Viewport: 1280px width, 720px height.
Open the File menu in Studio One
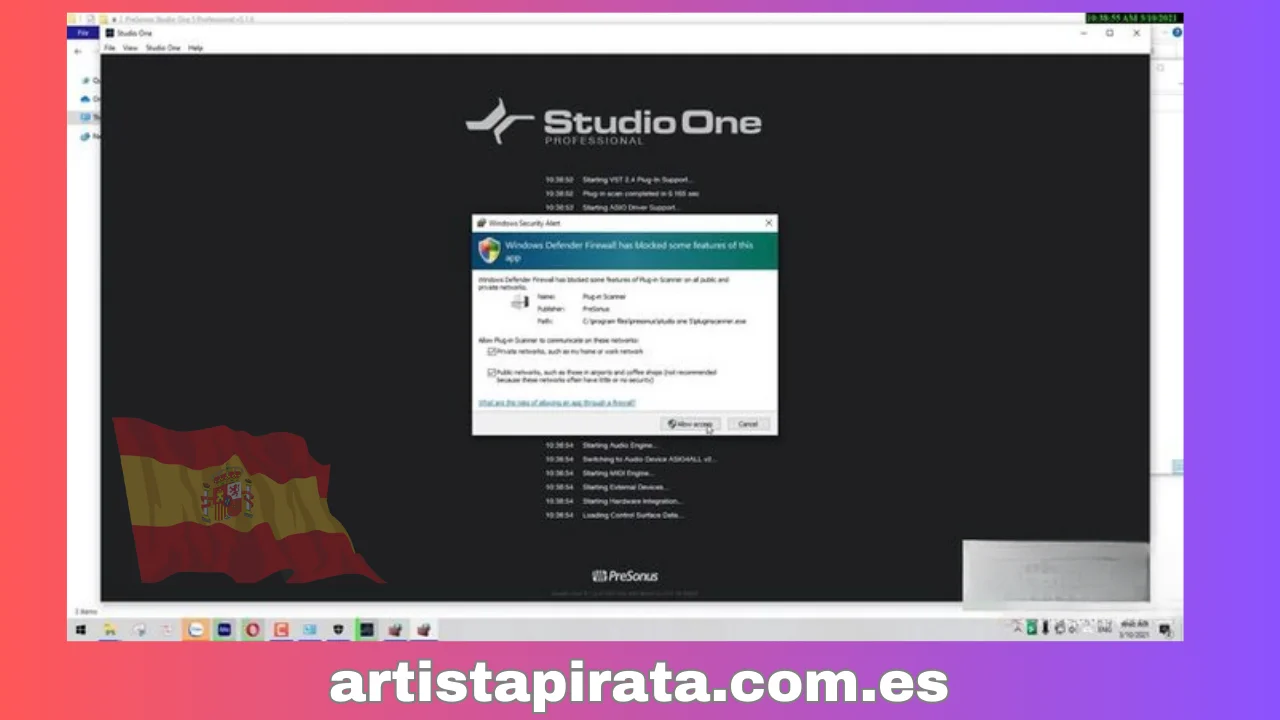coord(110,48)
